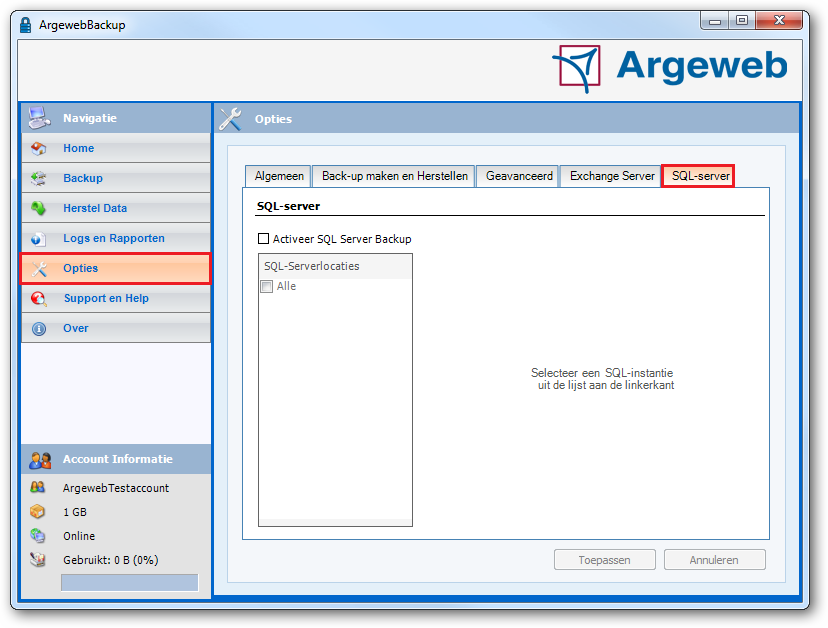Click the horizontal scrollbar under SQL-Serverlocaties list
828x628 pixels.
coord(335,522)
